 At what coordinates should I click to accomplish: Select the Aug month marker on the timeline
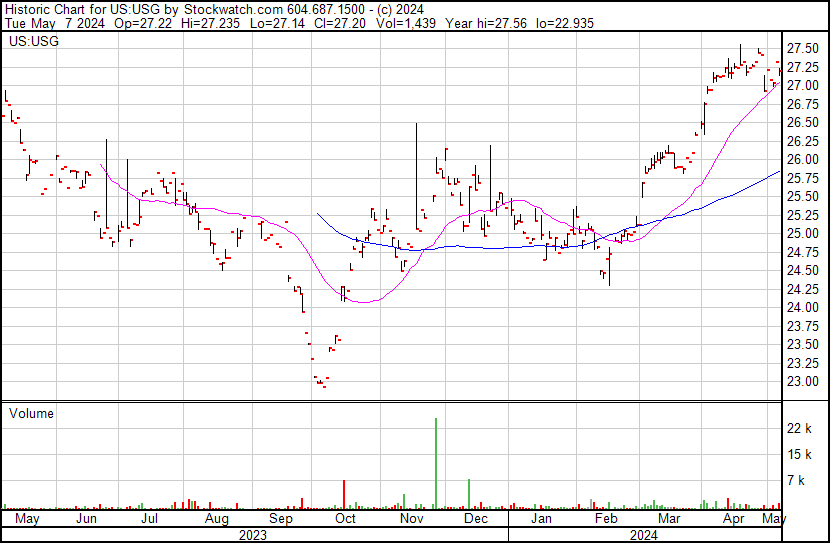(x=216, y=520)
